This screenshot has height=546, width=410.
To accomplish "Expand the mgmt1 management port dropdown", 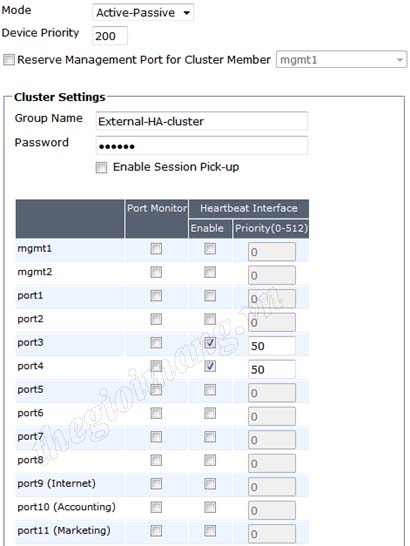I will pos(341,60).
